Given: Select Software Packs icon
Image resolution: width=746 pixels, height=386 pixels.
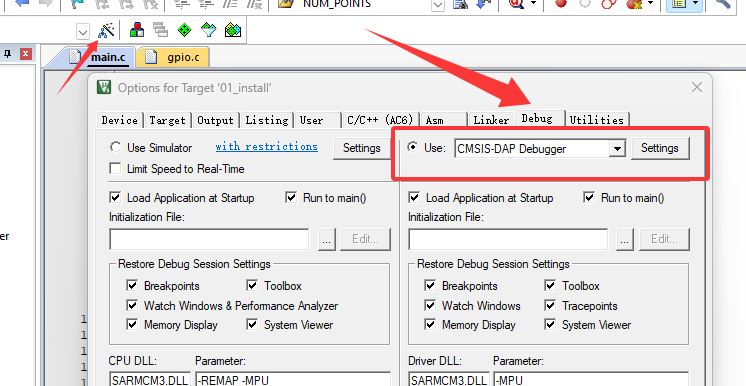Looking at the screenshot, I should (209, 30).
